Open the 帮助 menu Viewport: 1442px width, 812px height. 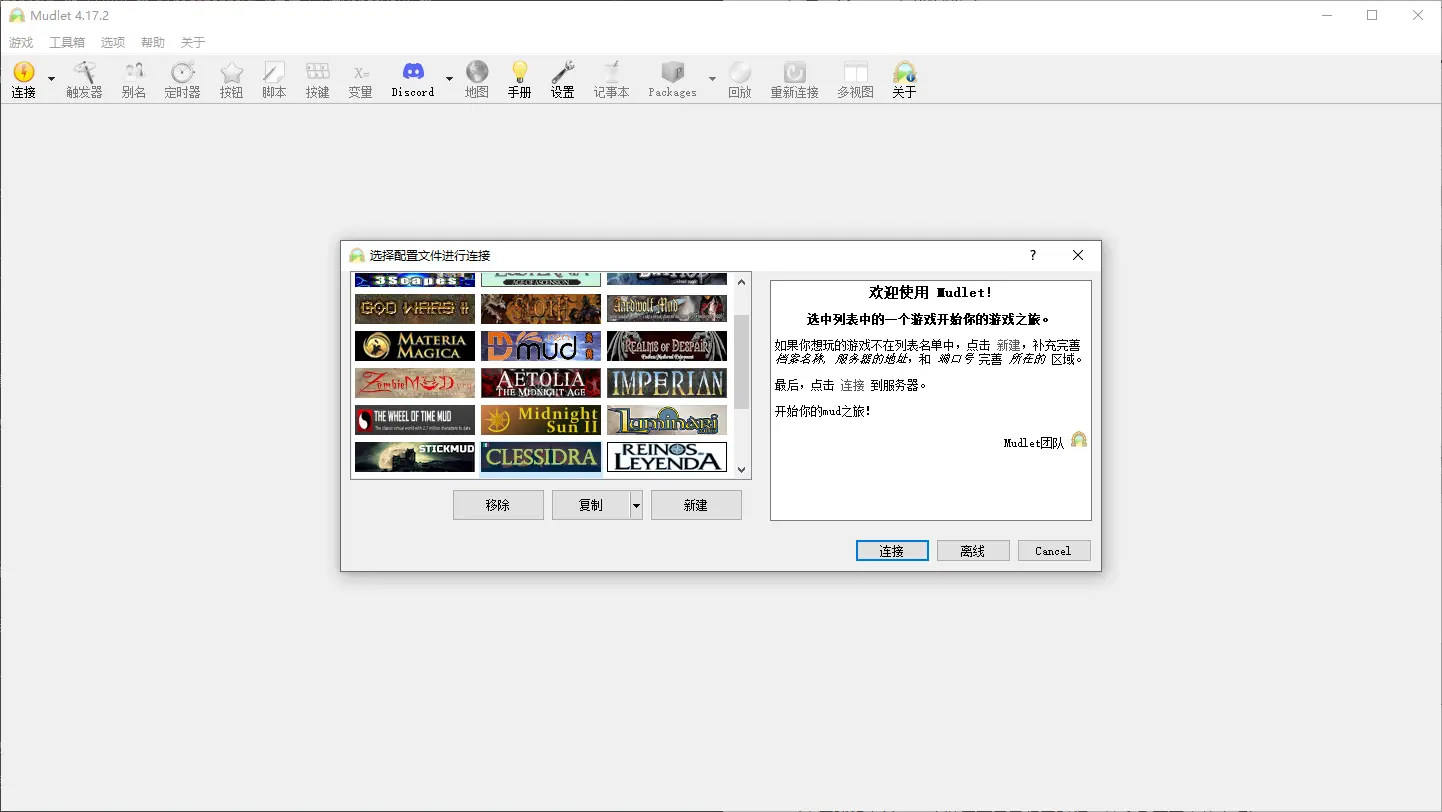click(153, 43)
